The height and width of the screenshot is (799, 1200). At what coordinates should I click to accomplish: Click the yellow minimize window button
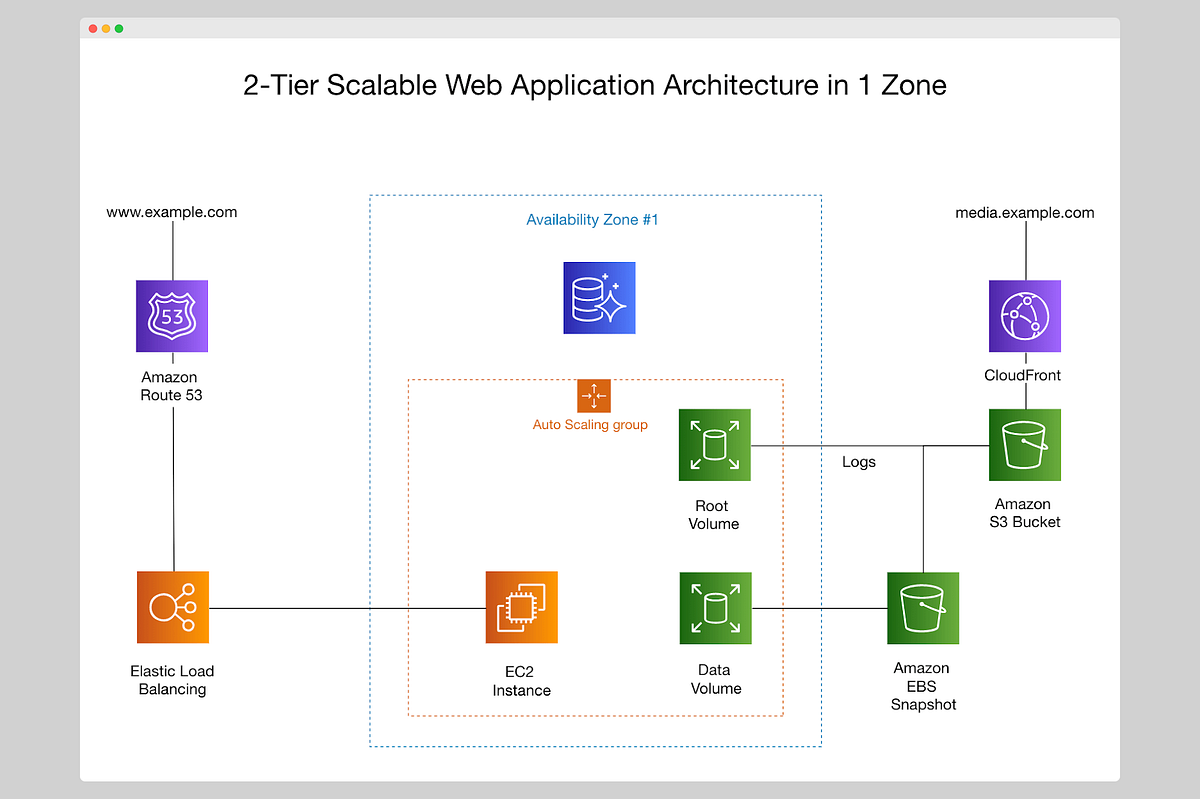[107, 28]
